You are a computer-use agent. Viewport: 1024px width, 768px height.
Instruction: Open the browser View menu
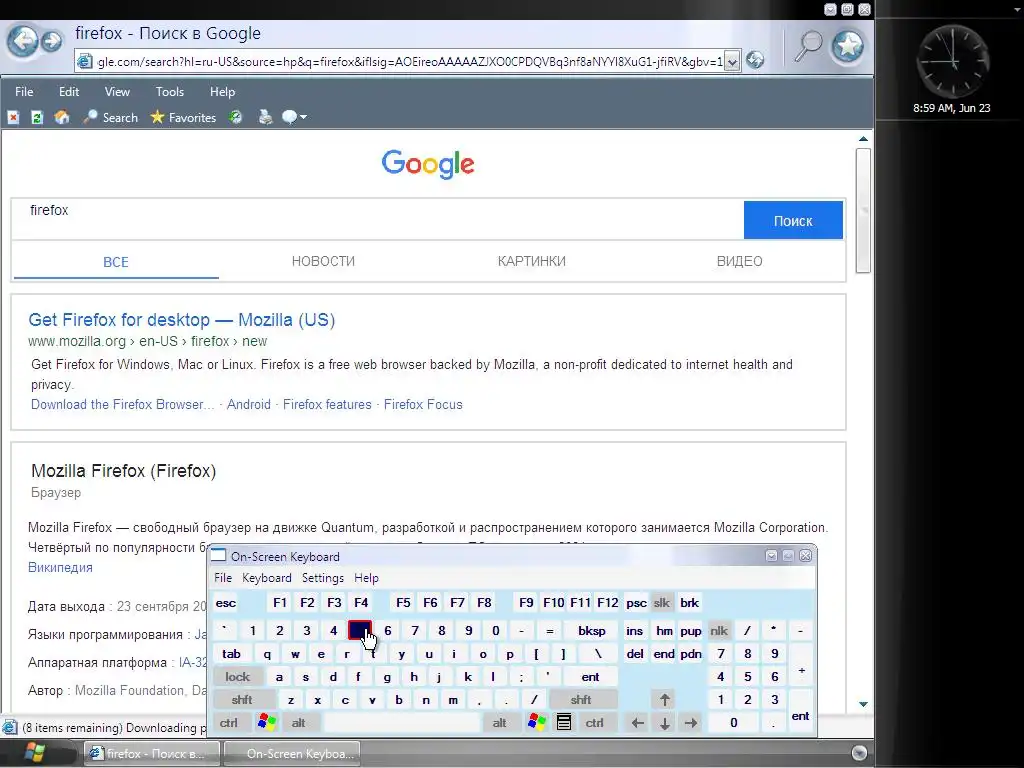[117, 92]
